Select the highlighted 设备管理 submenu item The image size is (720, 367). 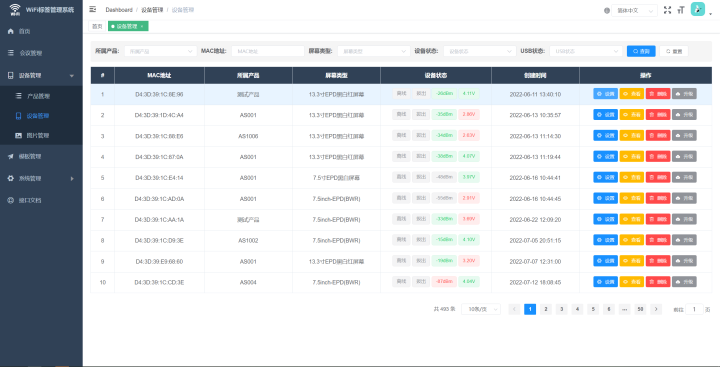(41, 116)
